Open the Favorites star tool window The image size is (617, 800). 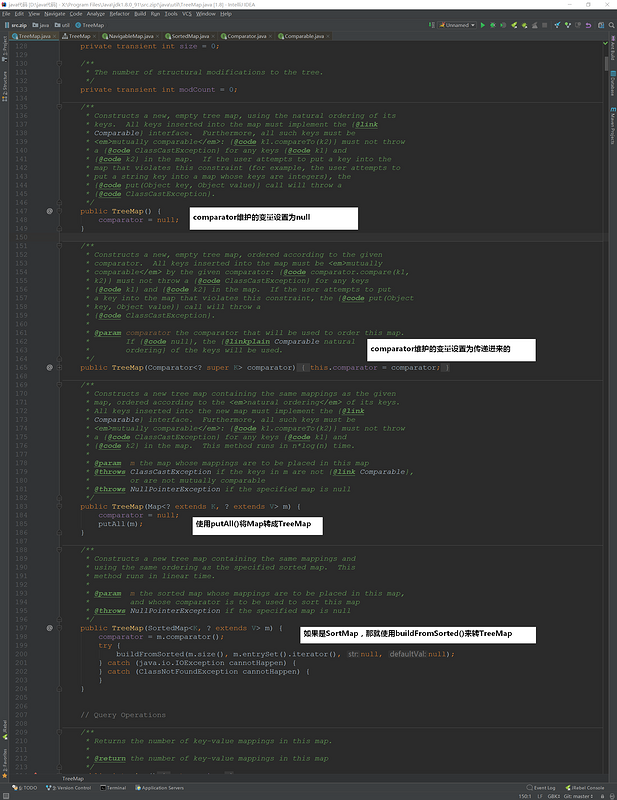tap(5, 764)
